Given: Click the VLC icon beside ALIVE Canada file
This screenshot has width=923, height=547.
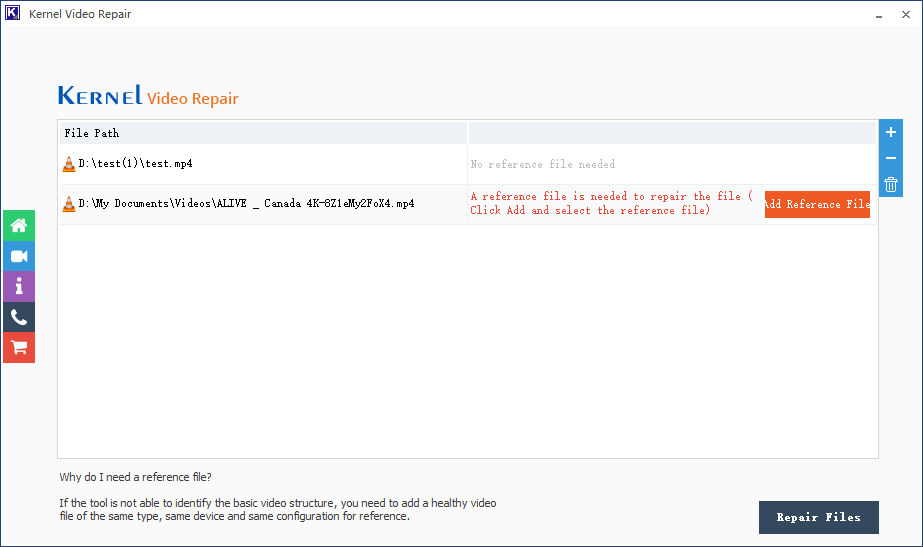Looking at the screenshot, I should click(x=69, y=204).
